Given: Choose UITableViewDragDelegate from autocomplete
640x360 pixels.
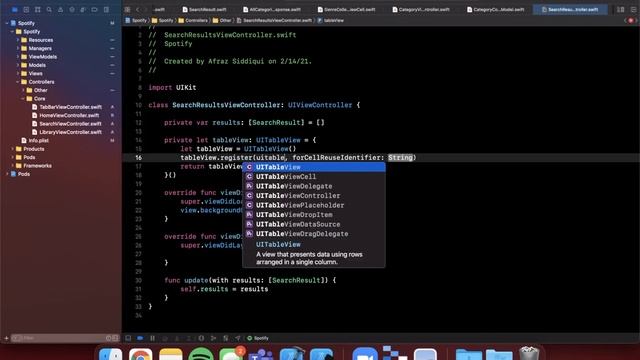Looking at the screenshot, I should (x=313, y=234).
